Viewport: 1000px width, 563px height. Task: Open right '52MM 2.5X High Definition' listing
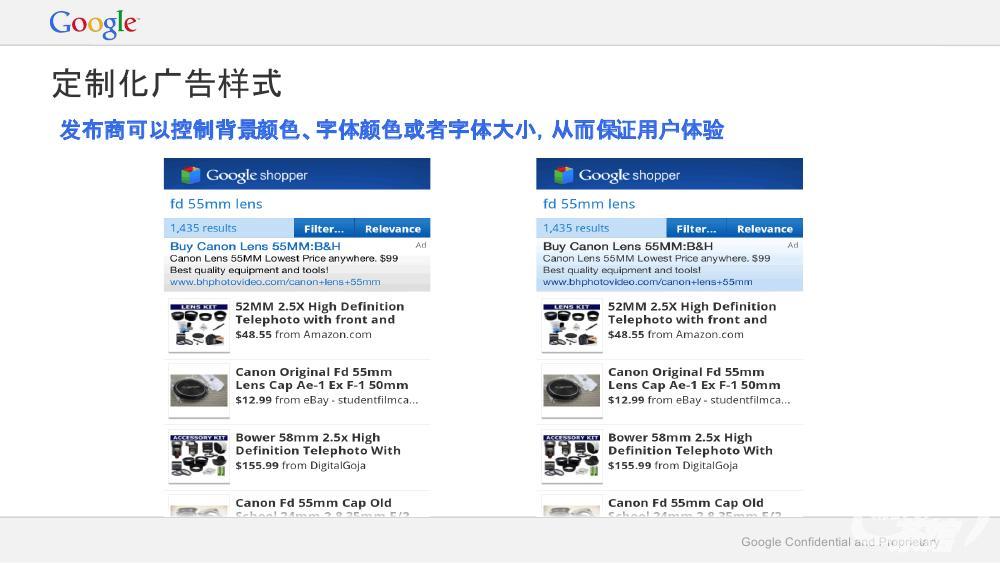(x=691, y=313)
